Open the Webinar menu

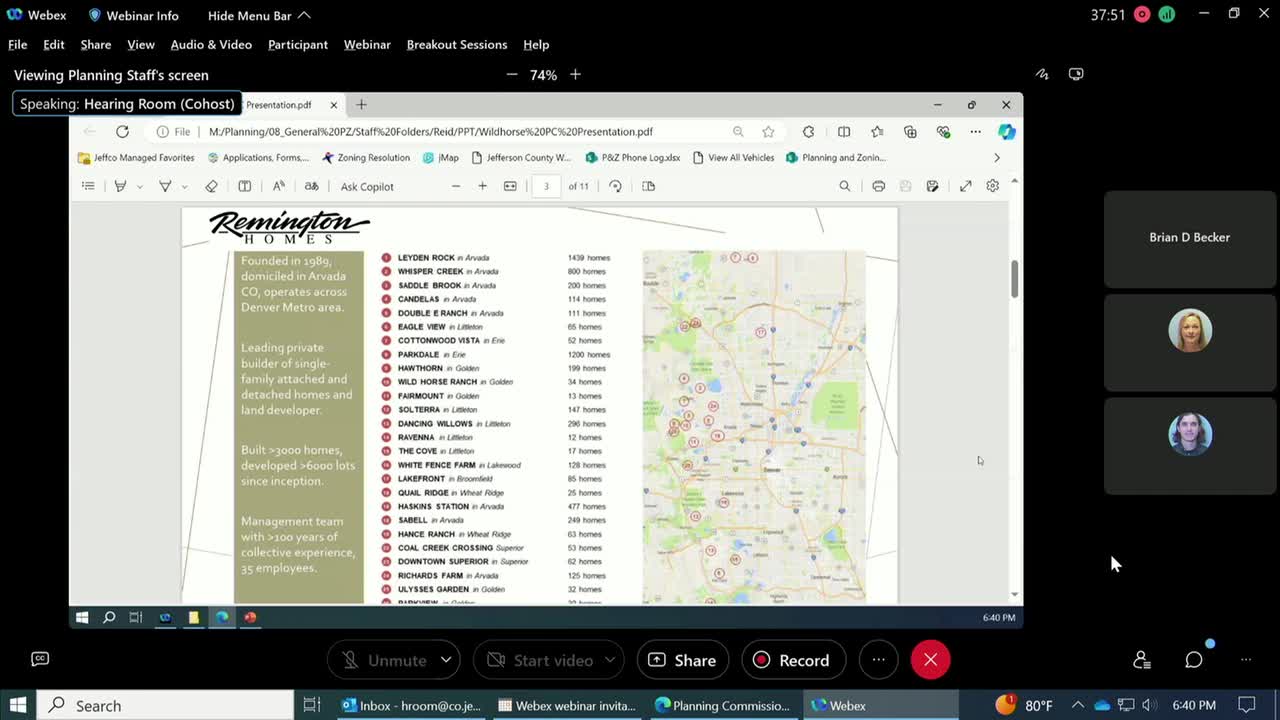pos(367,44)
